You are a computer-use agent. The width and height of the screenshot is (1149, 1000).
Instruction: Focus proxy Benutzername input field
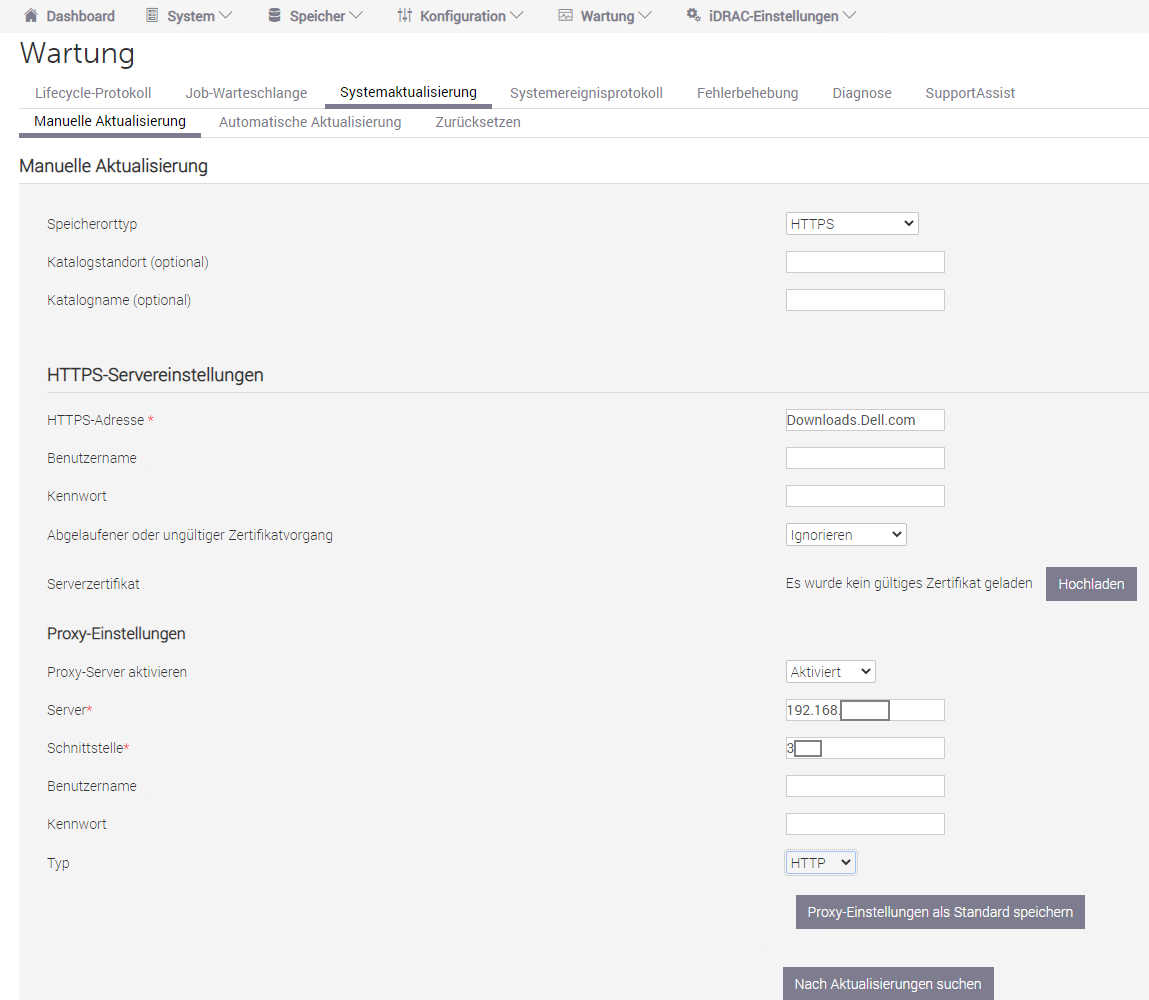[865, 786]
